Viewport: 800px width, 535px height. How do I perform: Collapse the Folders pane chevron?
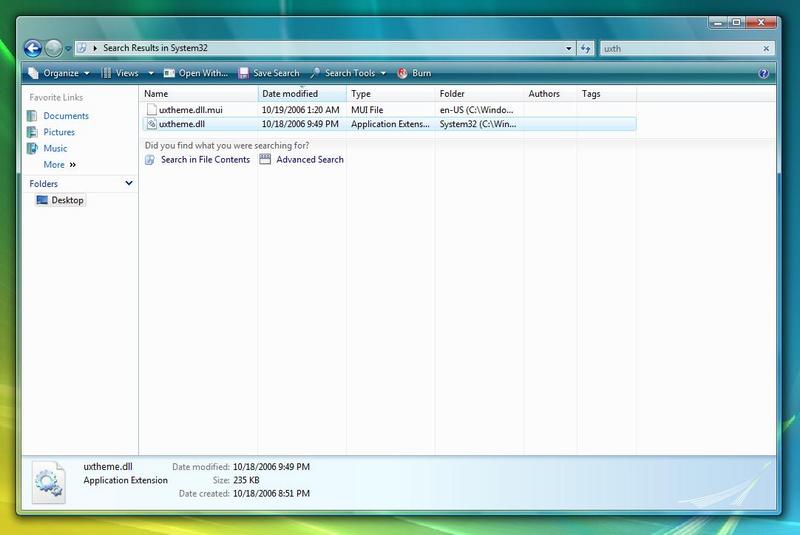pyautogui.click(x=129, y=183)
